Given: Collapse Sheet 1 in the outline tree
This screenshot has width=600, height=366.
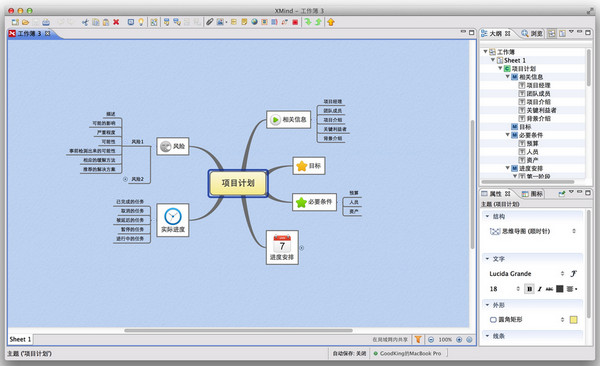Looking at the screenshot, I should point(493,60).
